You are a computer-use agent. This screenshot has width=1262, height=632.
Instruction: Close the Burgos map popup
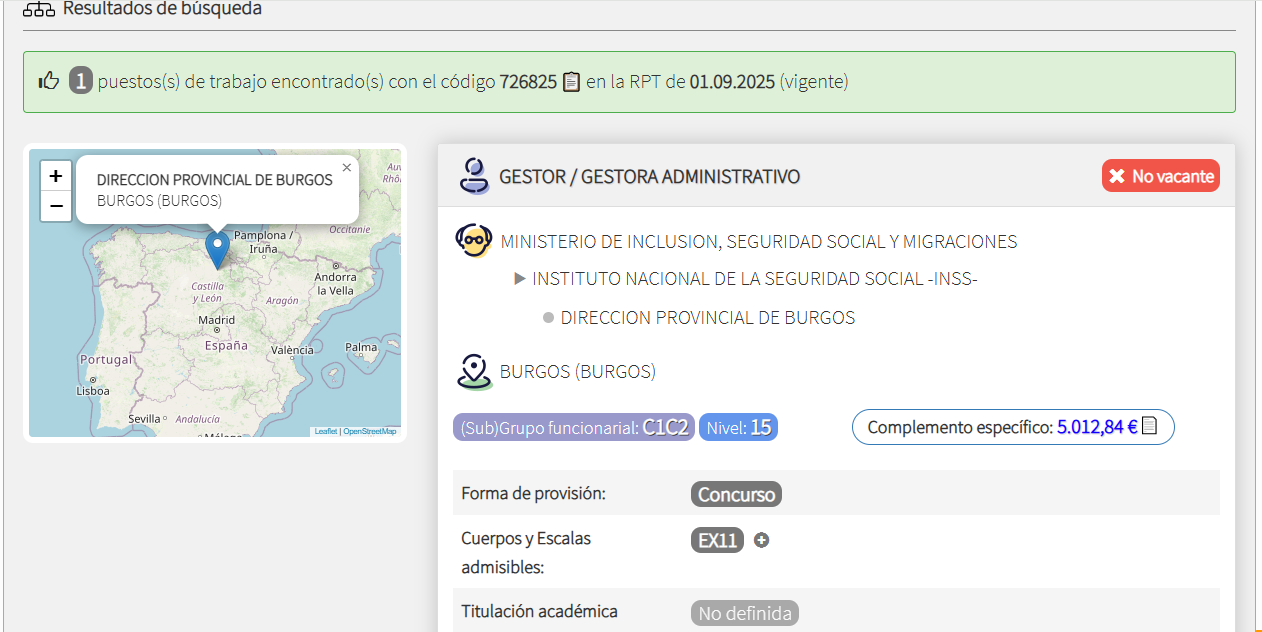point(346,168)
